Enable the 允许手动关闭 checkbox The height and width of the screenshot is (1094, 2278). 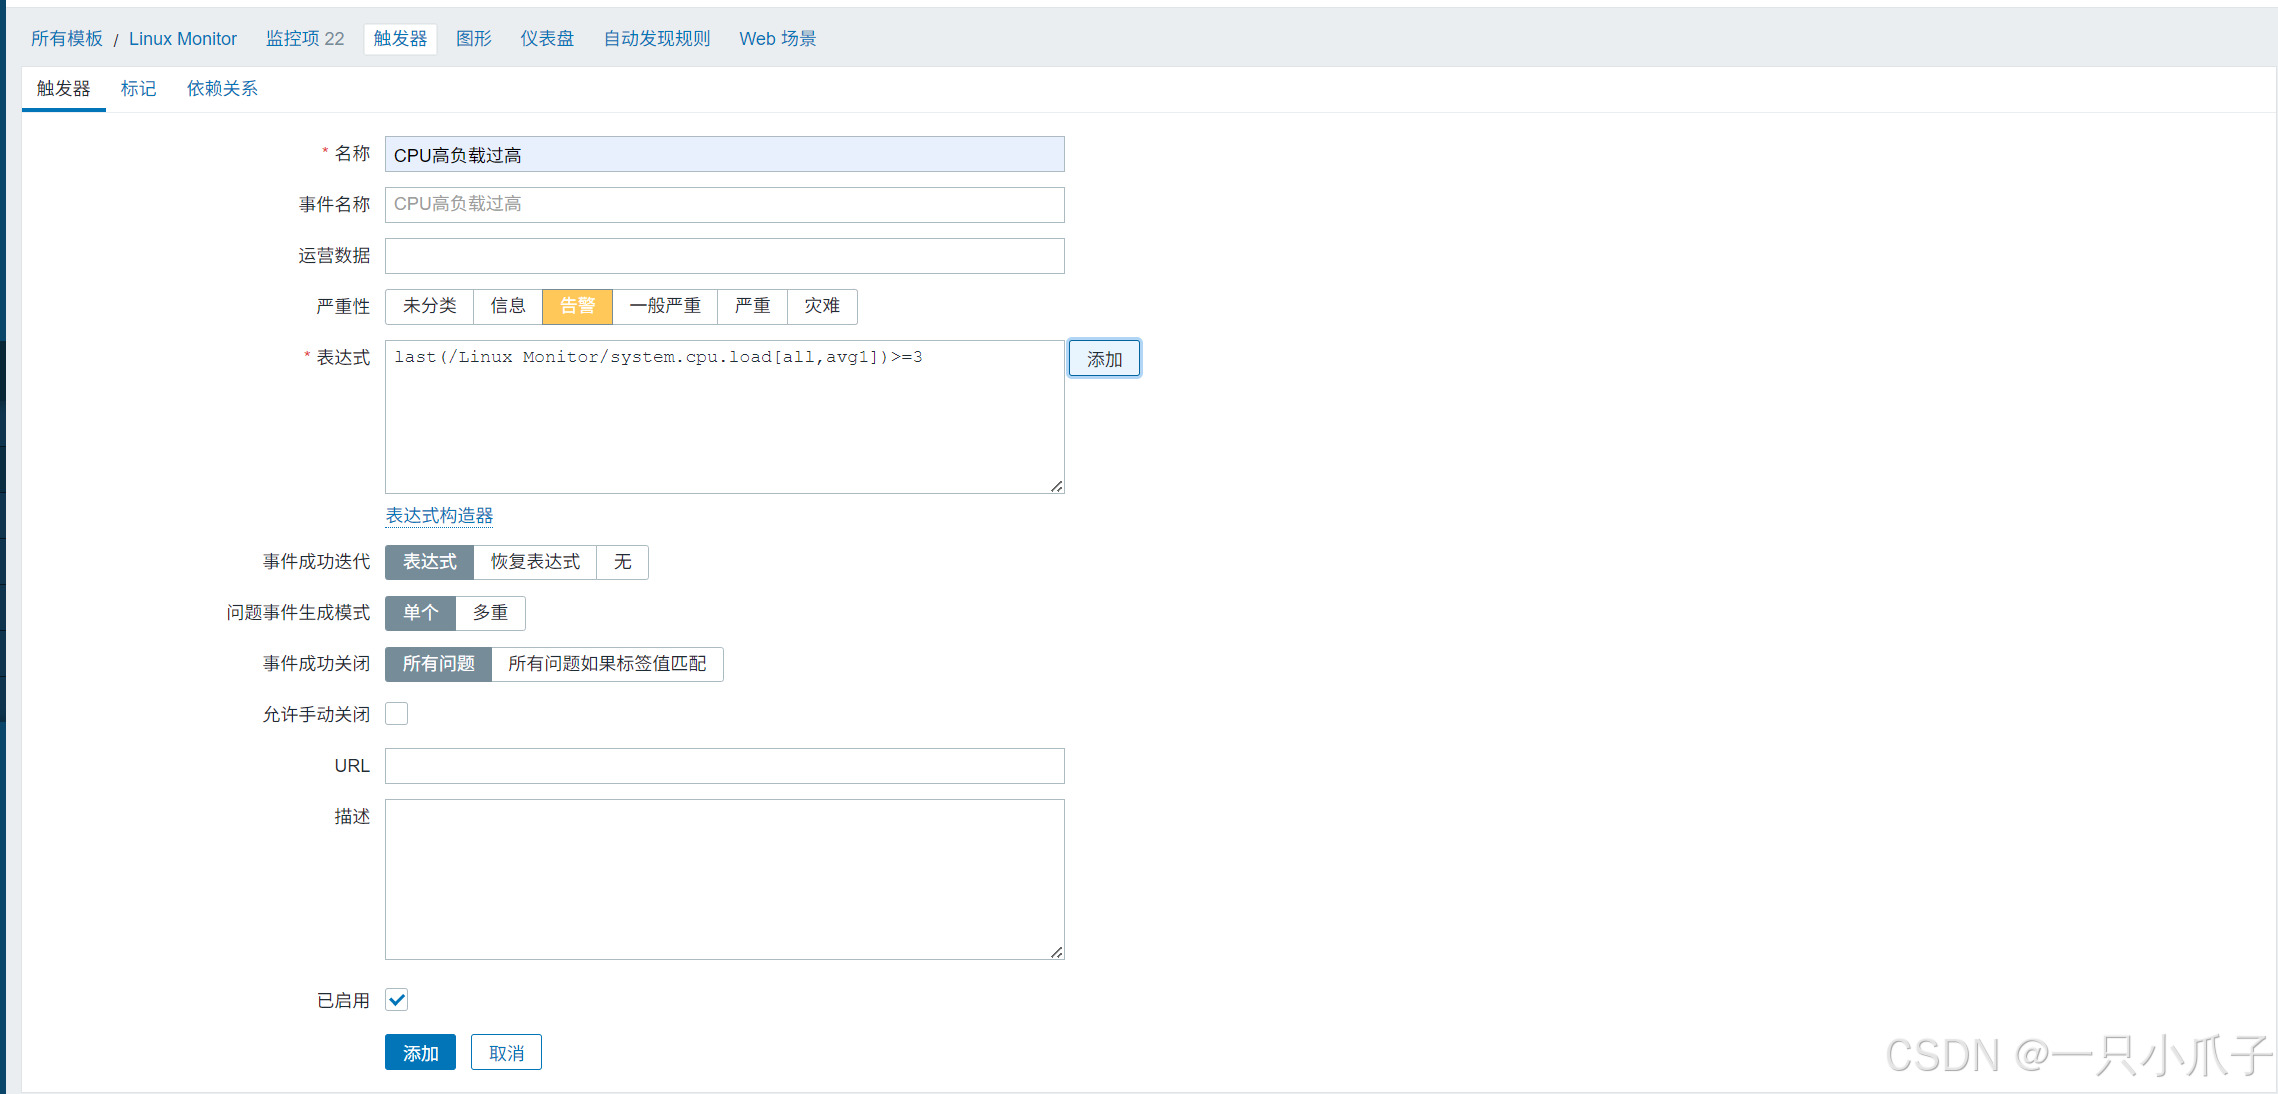(x=397, y=714)
